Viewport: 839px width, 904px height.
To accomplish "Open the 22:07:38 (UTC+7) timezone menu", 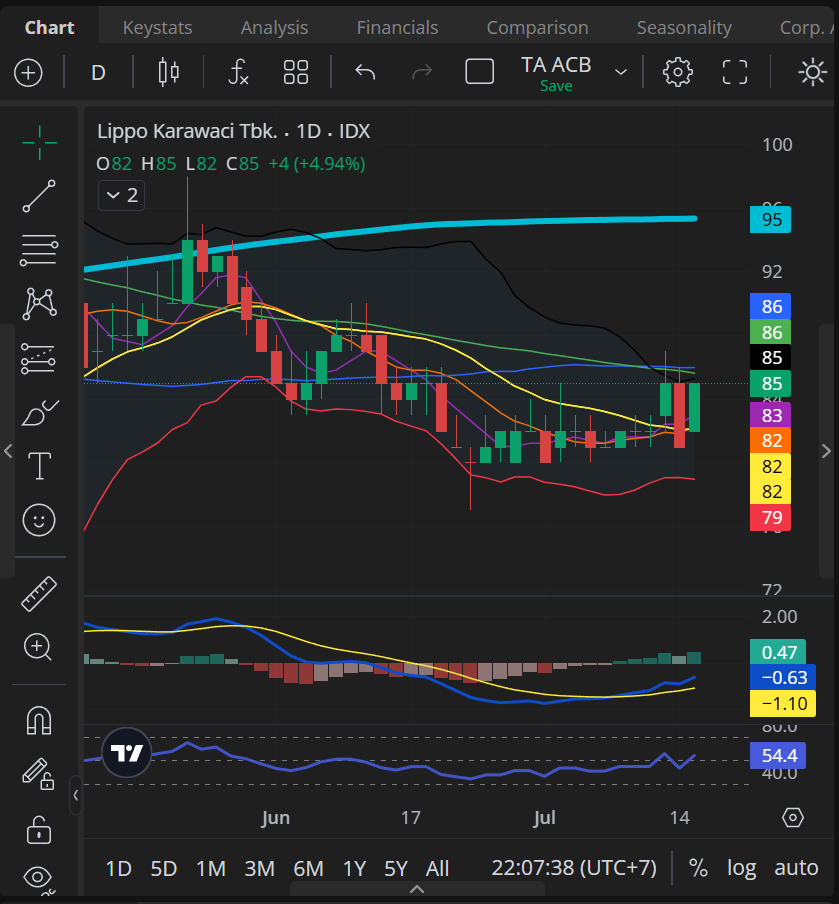I will [x=574, y=868].
